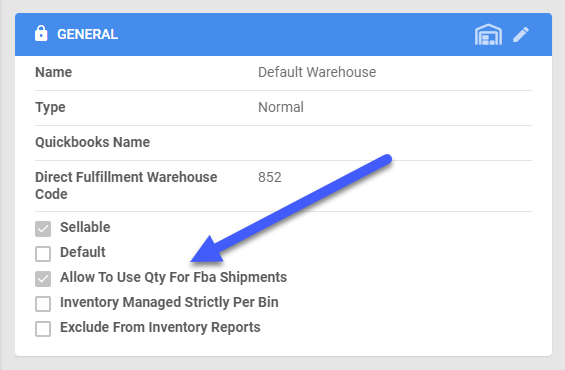Toggle the Sellable checkbox
This screenshot has width=565, height=370.
[43, 229]
